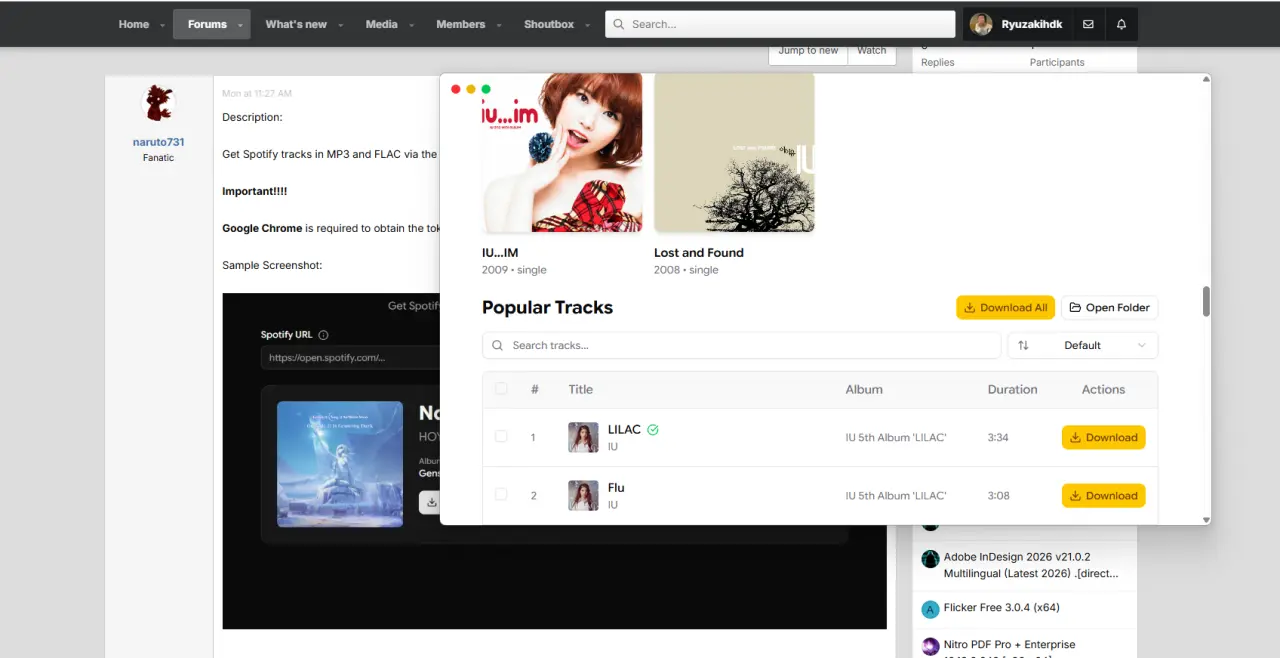
Task: Click the Jump to new button
Action: (x=808, y=53)
